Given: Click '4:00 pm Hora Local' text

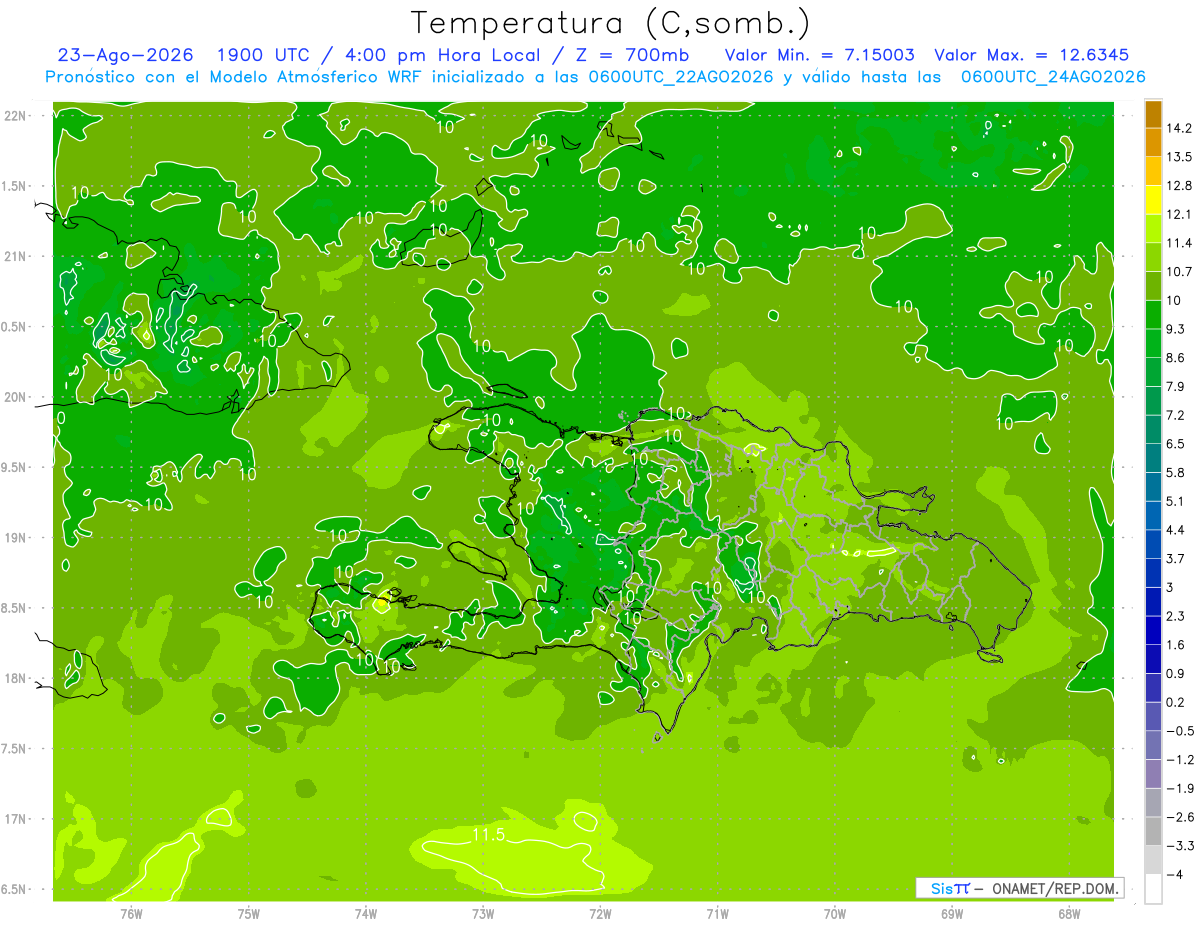Looking at the screenshot, I should click(444, 55).
